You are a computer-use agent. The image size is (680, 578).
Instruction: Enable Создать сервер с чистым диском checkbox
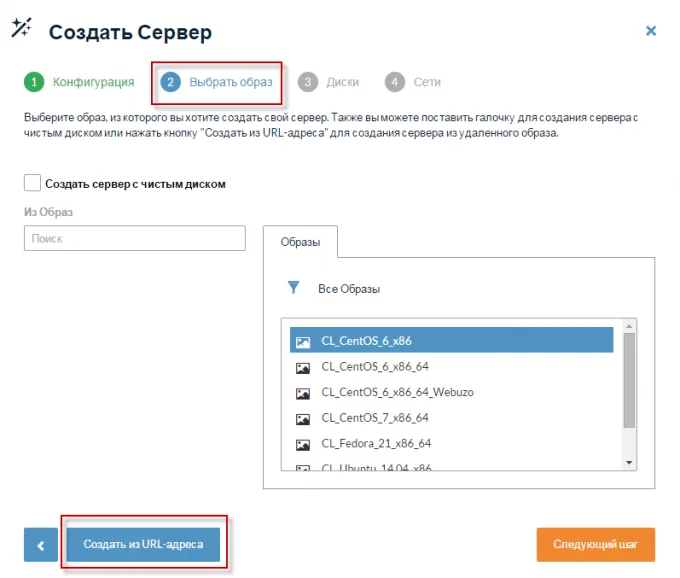click(32, 183)
